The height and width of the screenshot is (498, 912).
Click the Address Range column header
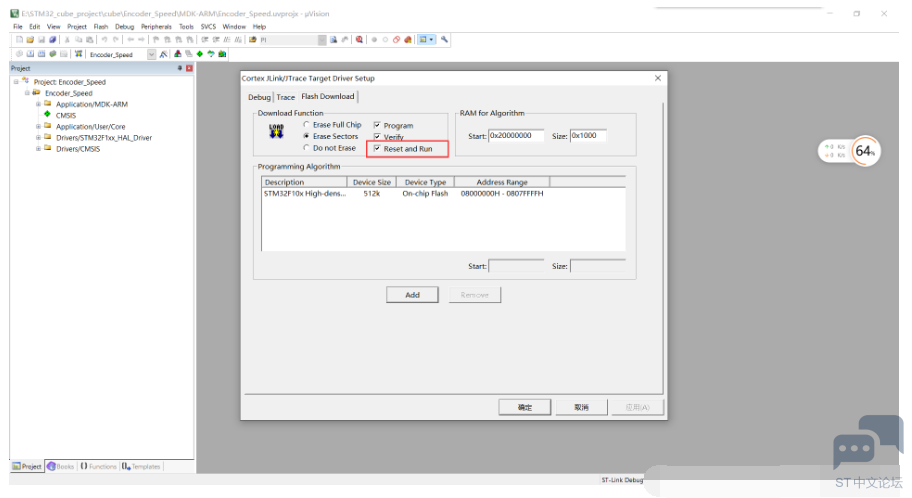(502, 182)
